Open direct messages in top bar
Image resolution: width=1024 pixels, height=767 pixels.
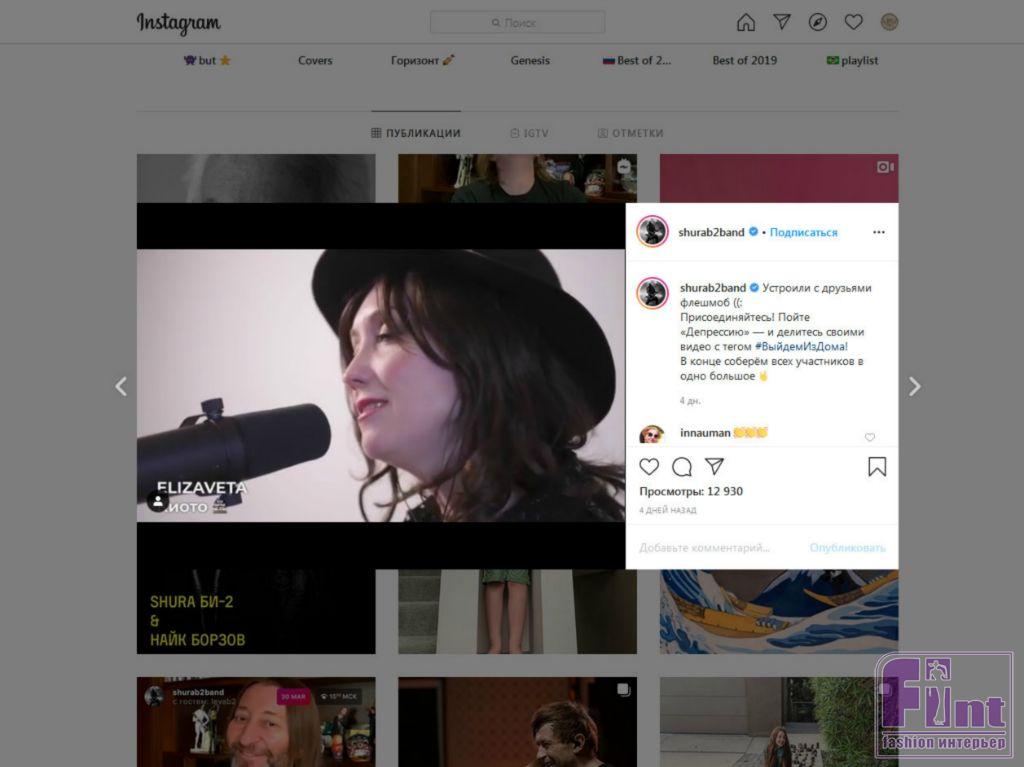(x=782, y=22)
